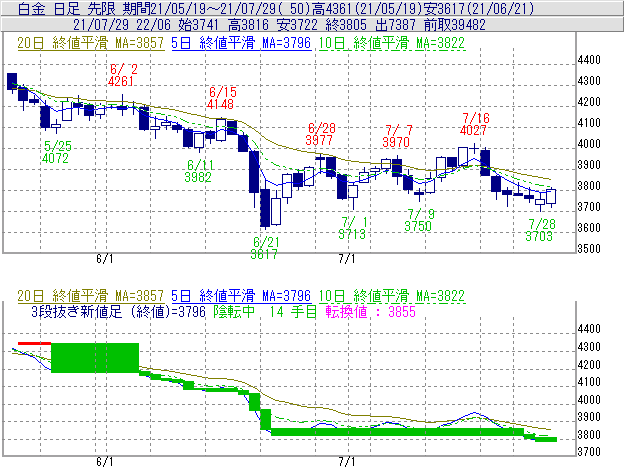This screenshot has height=475, width=624.
Task: Click the chart title header bar
Action: pyautogui.click(x=312, y=8)
